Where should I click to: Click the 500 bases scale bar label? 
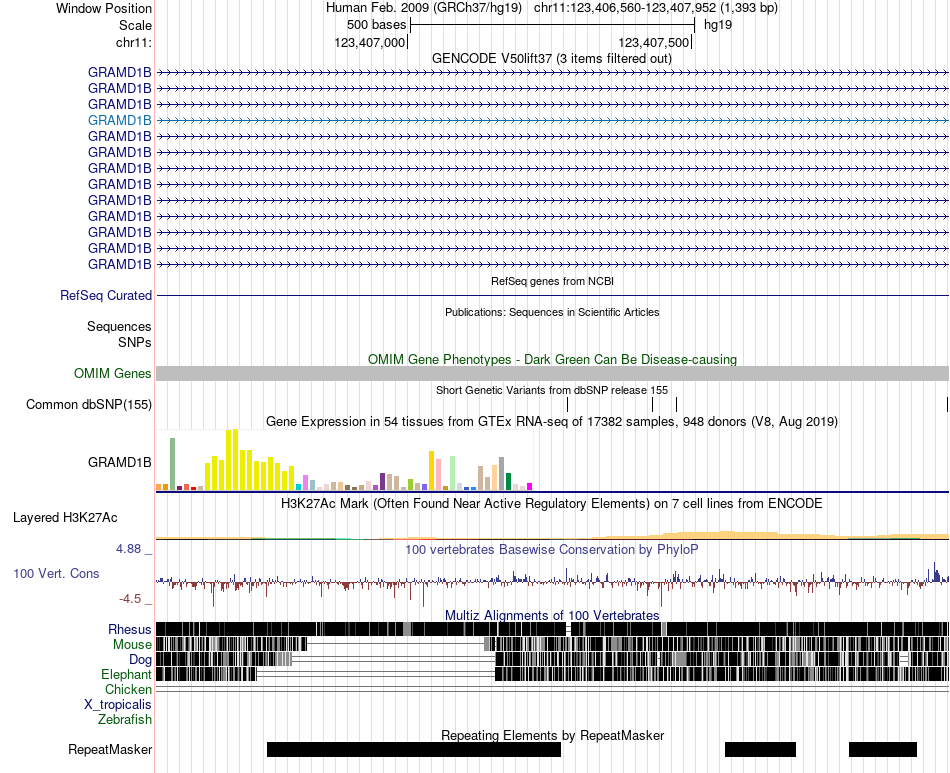(x=376, y=25)
